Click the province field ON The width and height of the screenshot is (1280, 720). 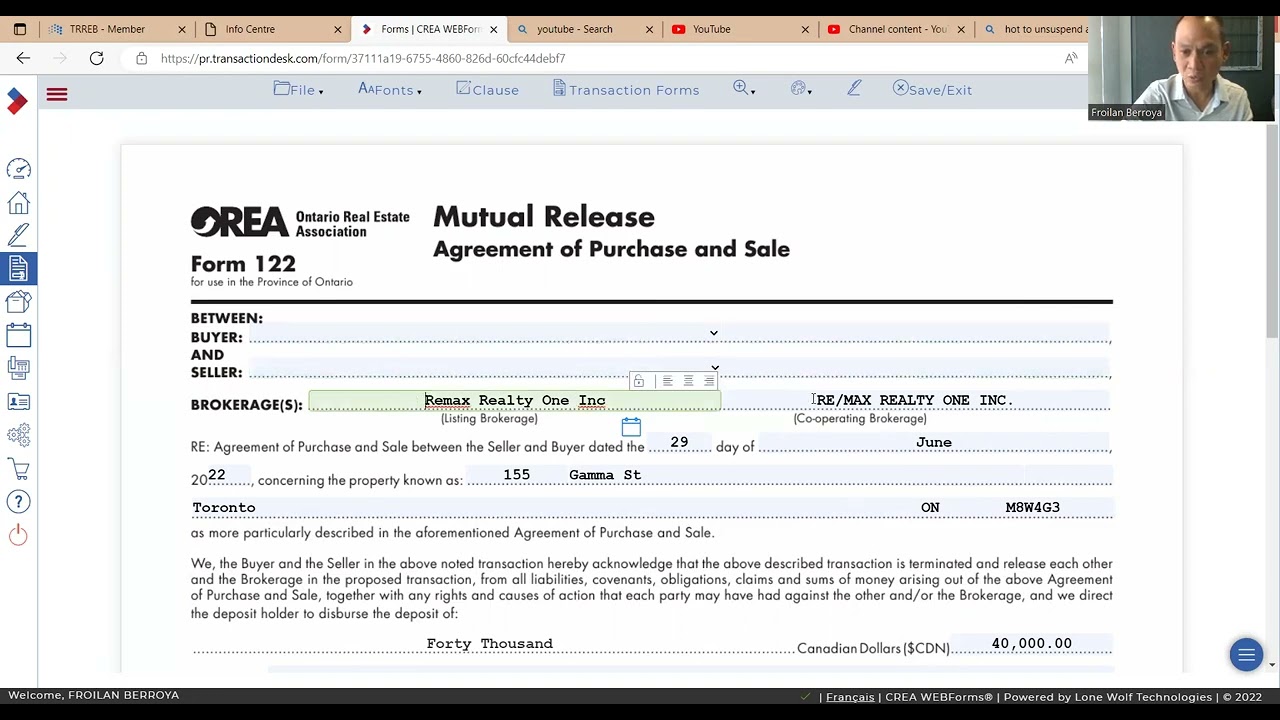(x=930, y=508)
